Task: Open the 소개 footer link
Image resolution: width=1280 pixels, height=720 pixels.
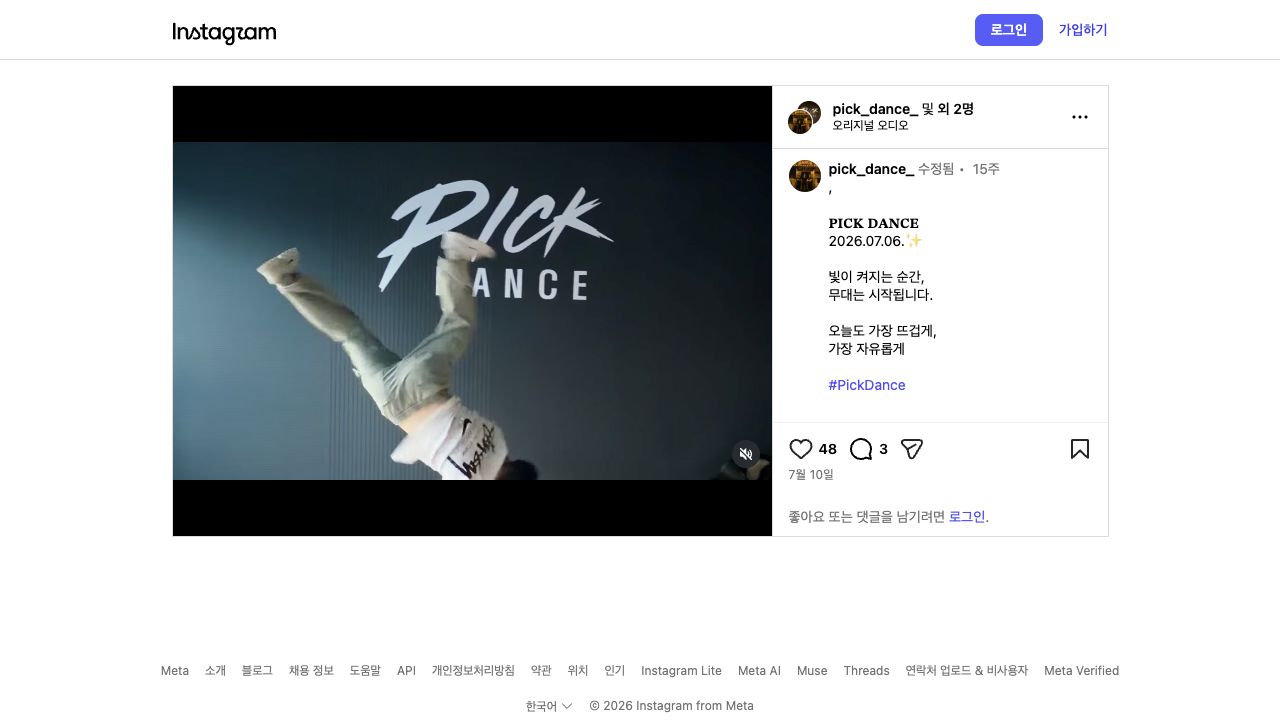Action: [215, 671]
